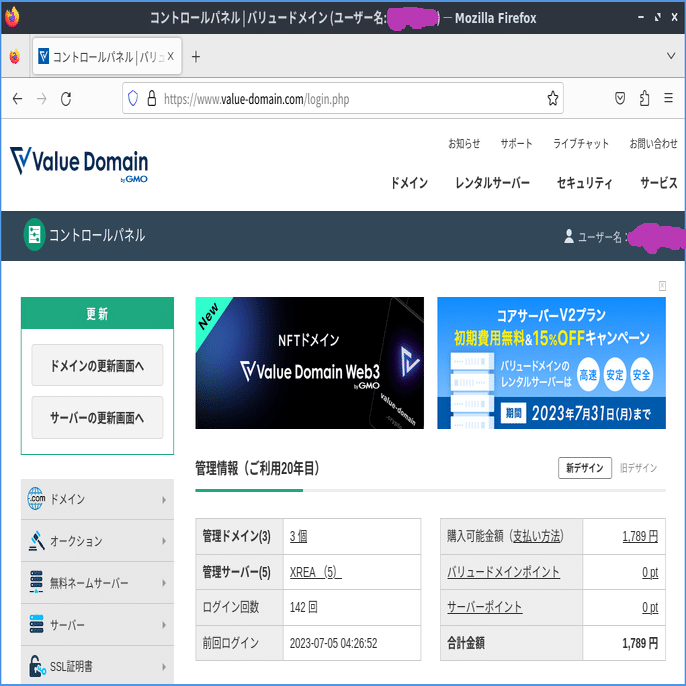Open the 3 個 managed domains link

pyautogui.click(x=298, y=536)
